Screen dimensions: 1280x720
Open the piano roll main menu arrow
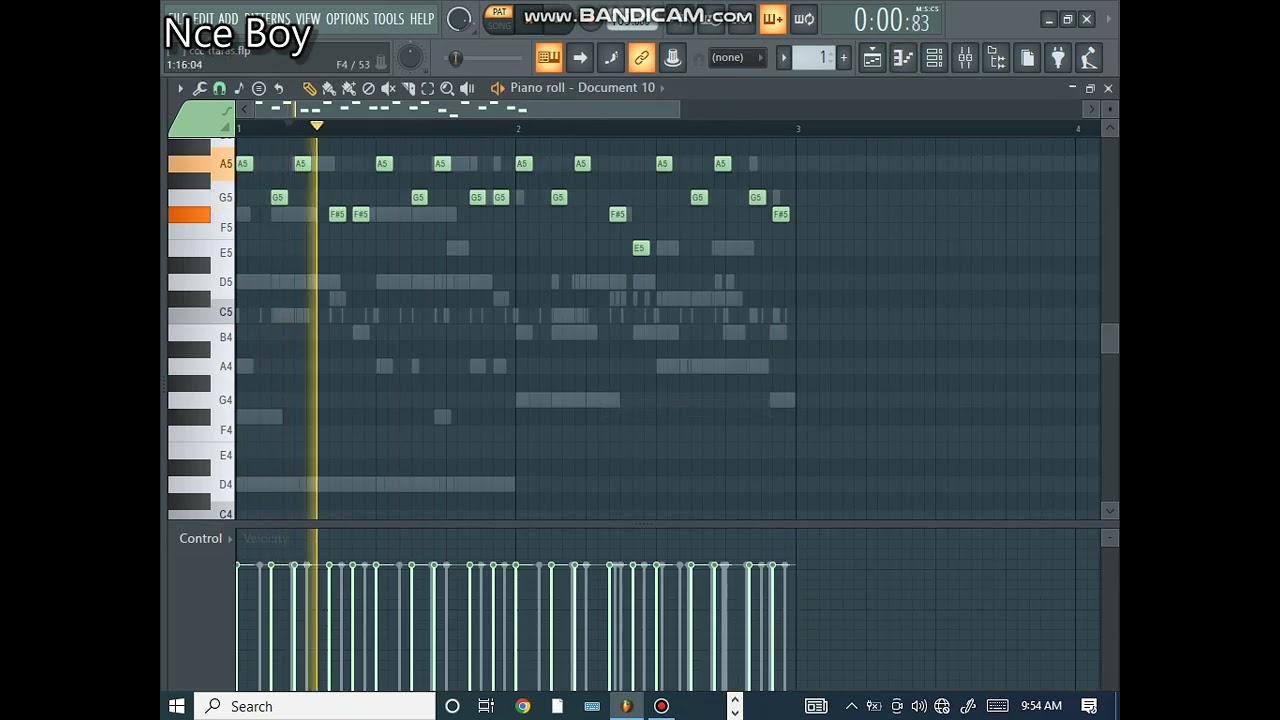click(180, 88)
